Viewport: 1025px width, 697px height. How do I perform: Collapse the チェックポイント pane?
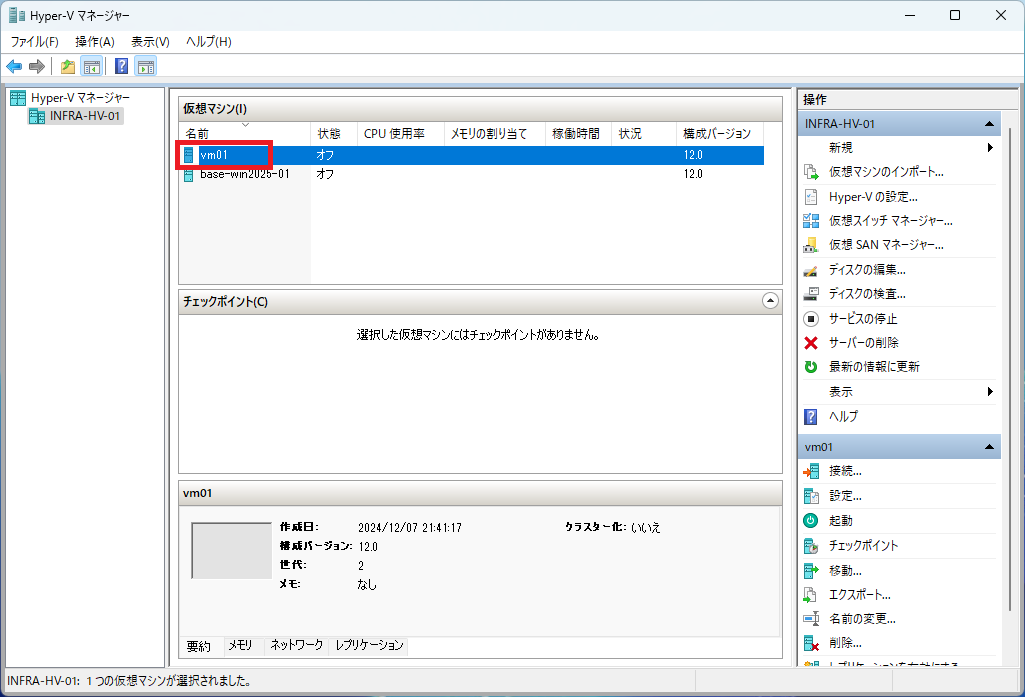point(770,301)
